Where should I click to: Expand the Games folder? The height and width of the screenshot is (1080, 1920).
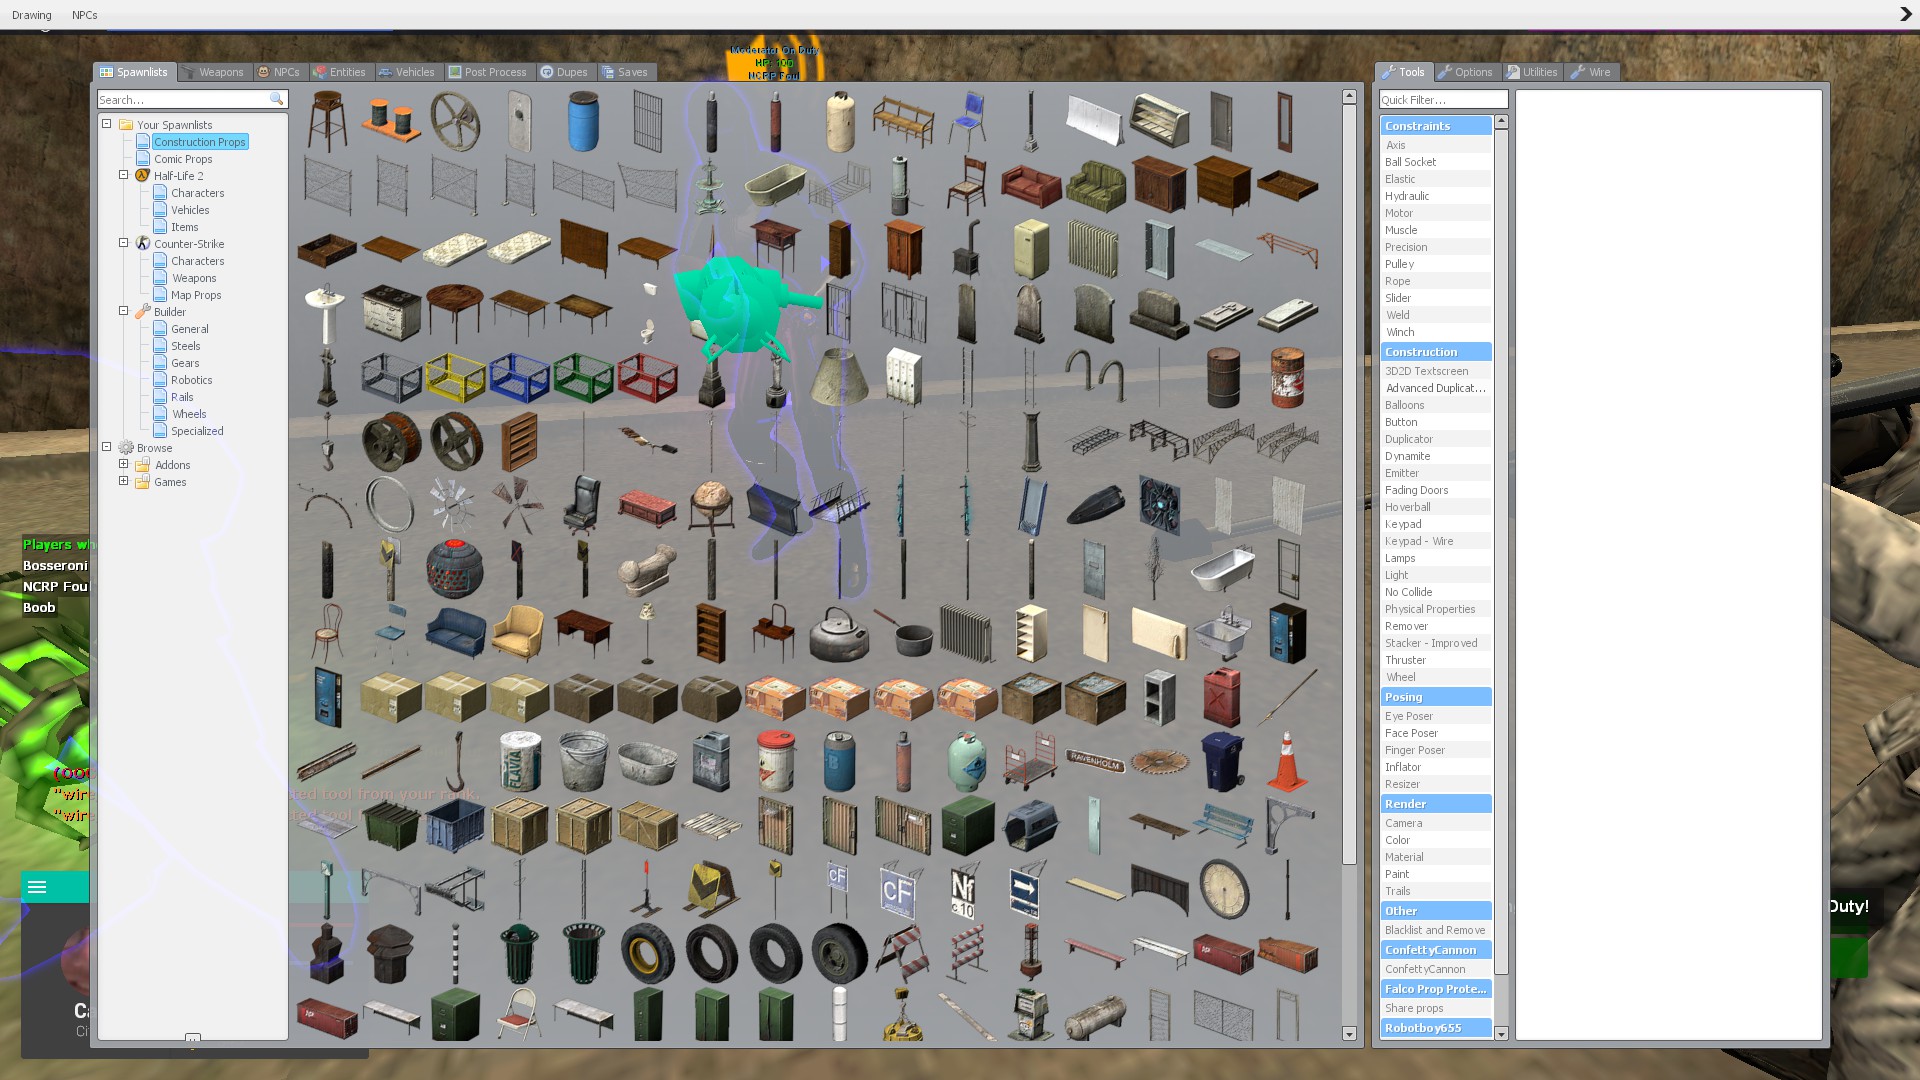124,481
